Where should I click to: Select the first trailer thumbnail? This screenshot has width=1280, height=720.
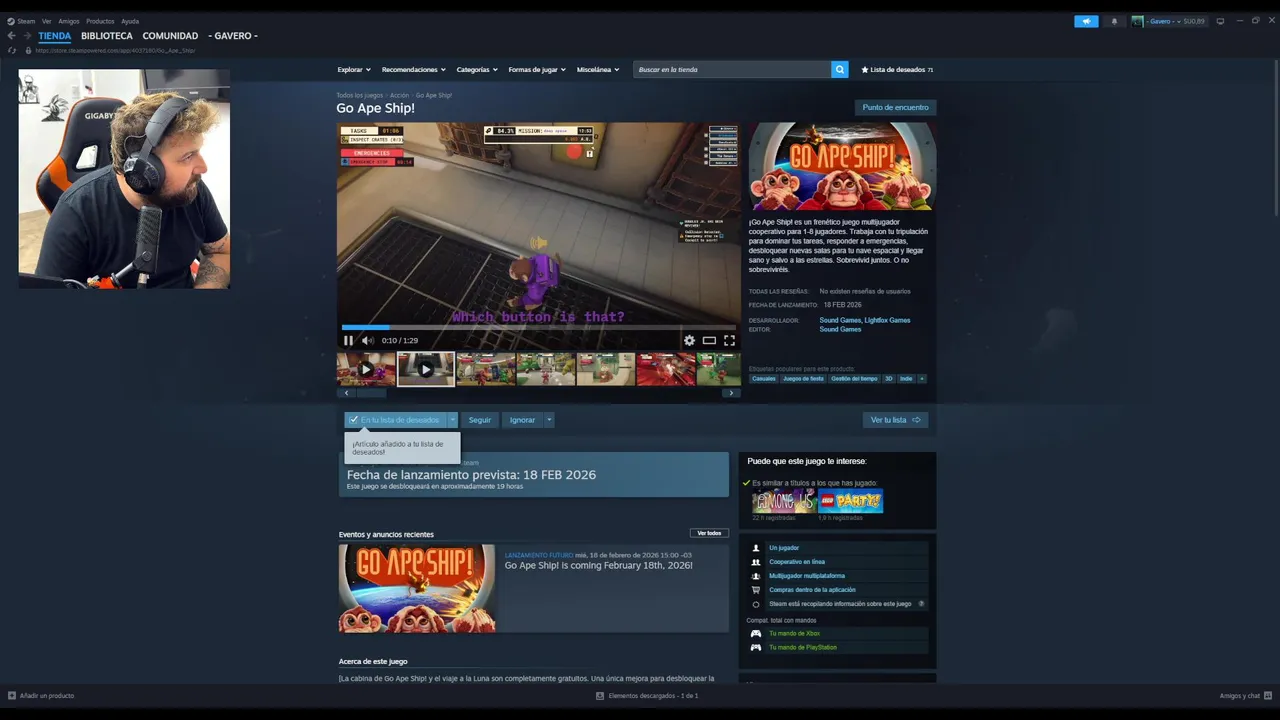click(x=366, y=369)
